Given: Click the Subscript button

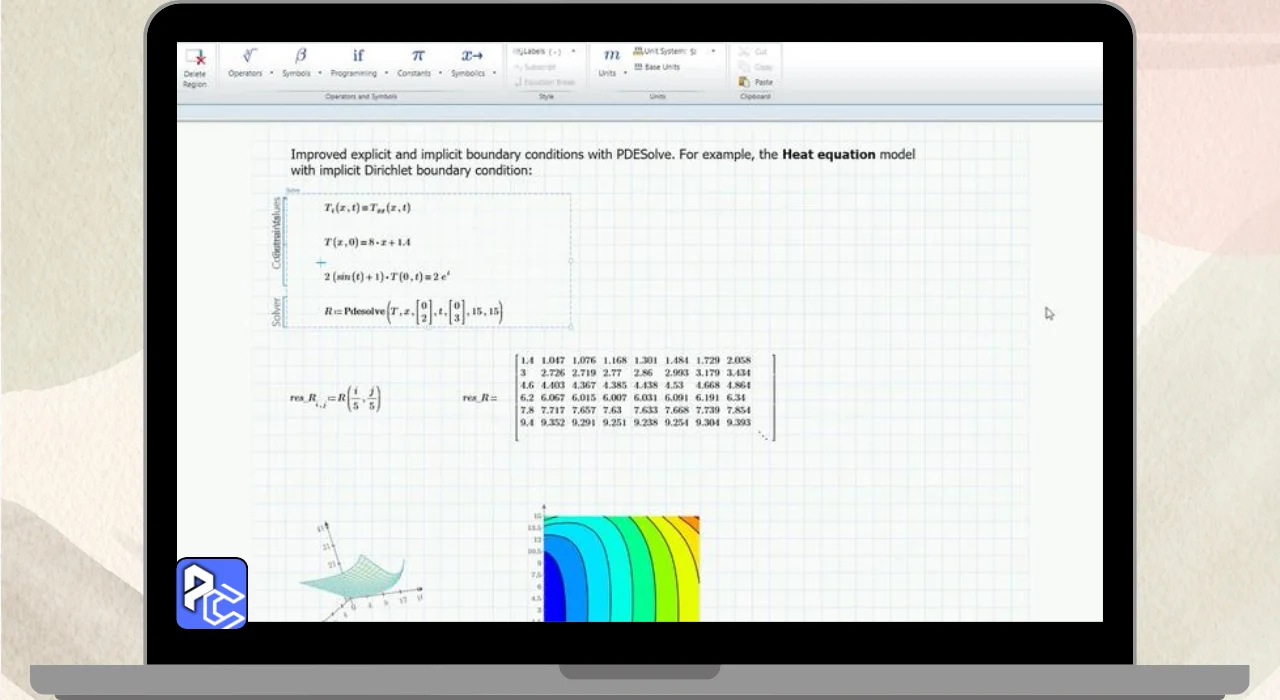Looking at the screenshot, I should [533, 67].
